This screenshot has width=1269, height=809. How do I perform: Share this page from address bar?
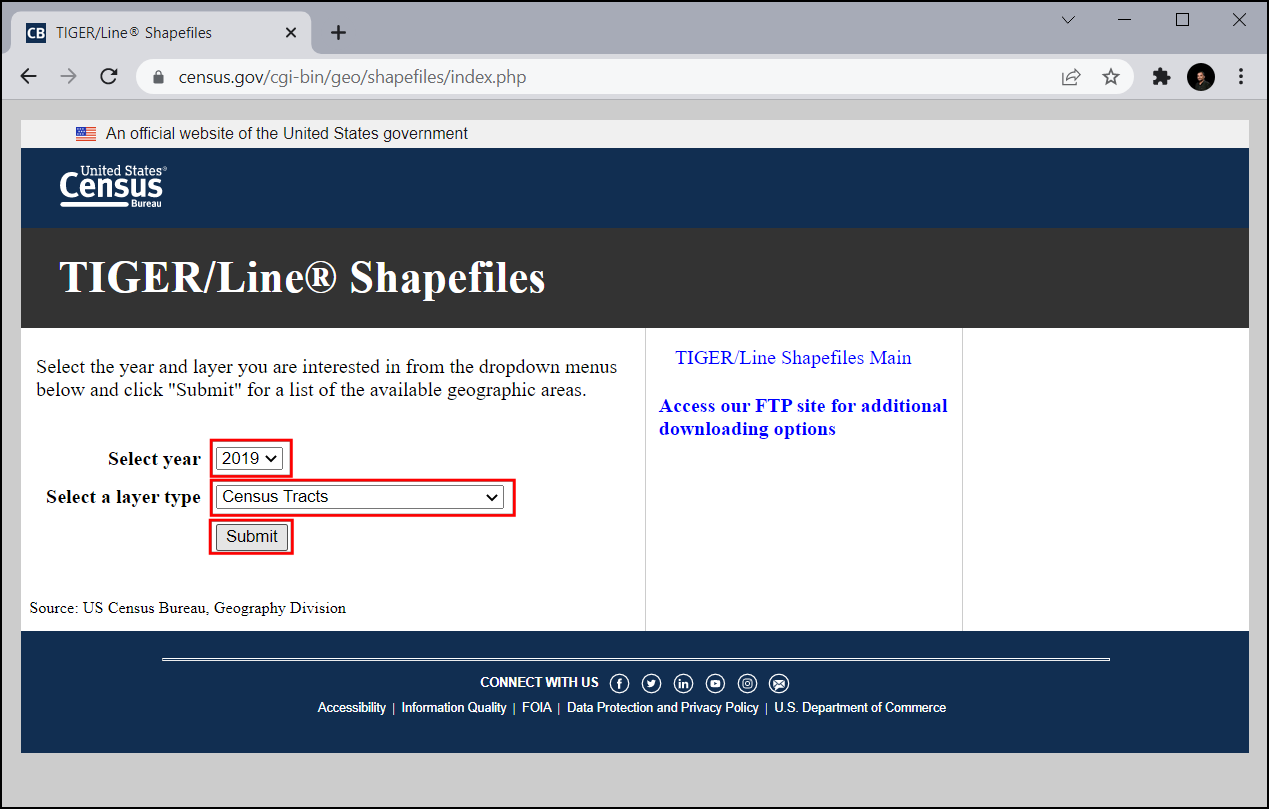(1071, 77)
